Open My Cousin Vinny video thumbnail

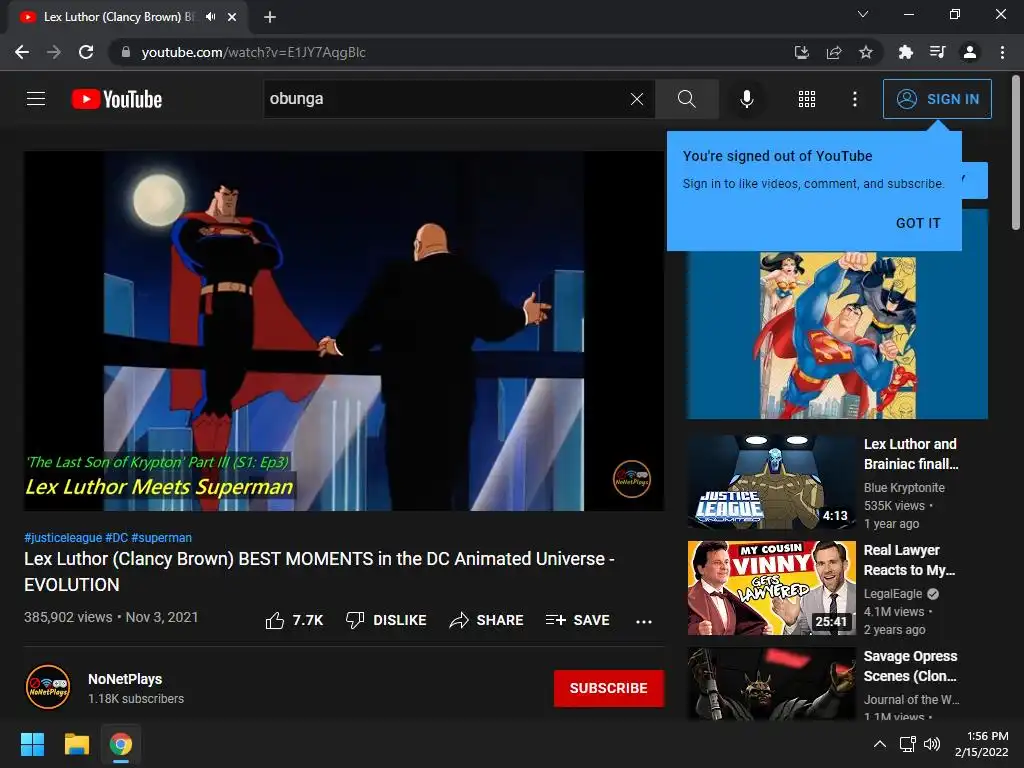coord(771,588)
